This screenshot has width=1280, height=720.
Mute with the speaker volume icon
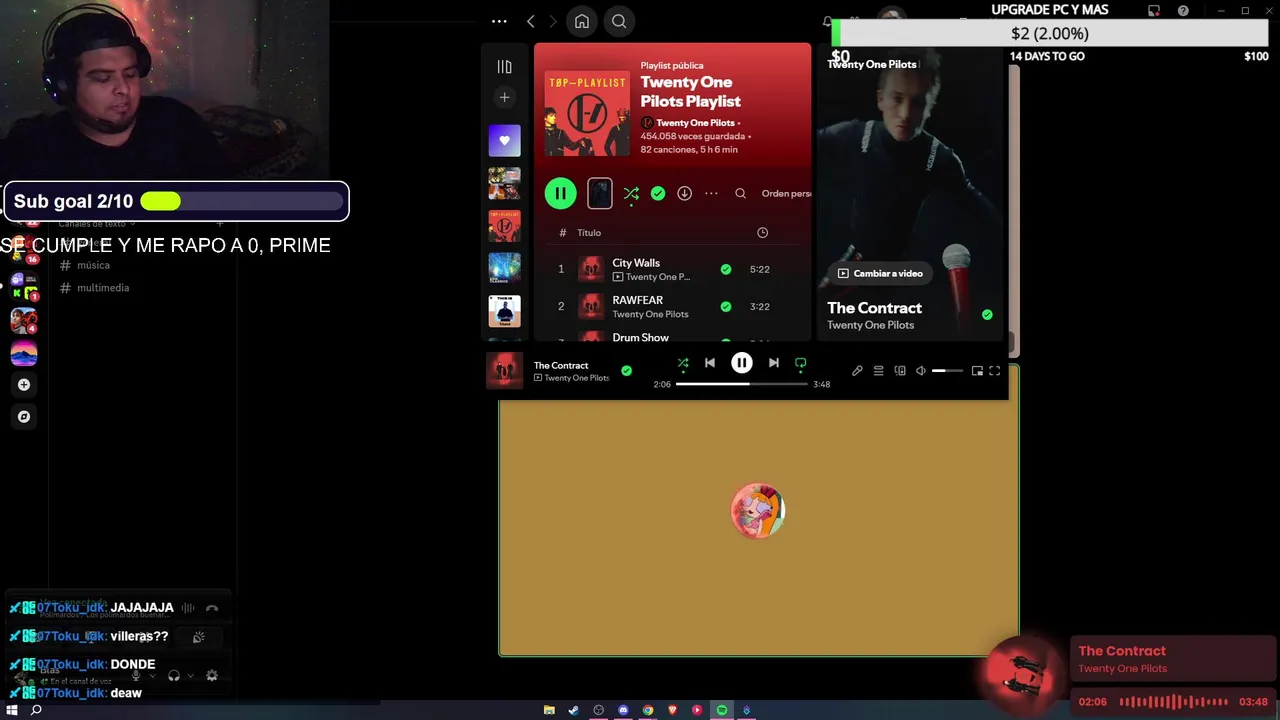point(921,370)
